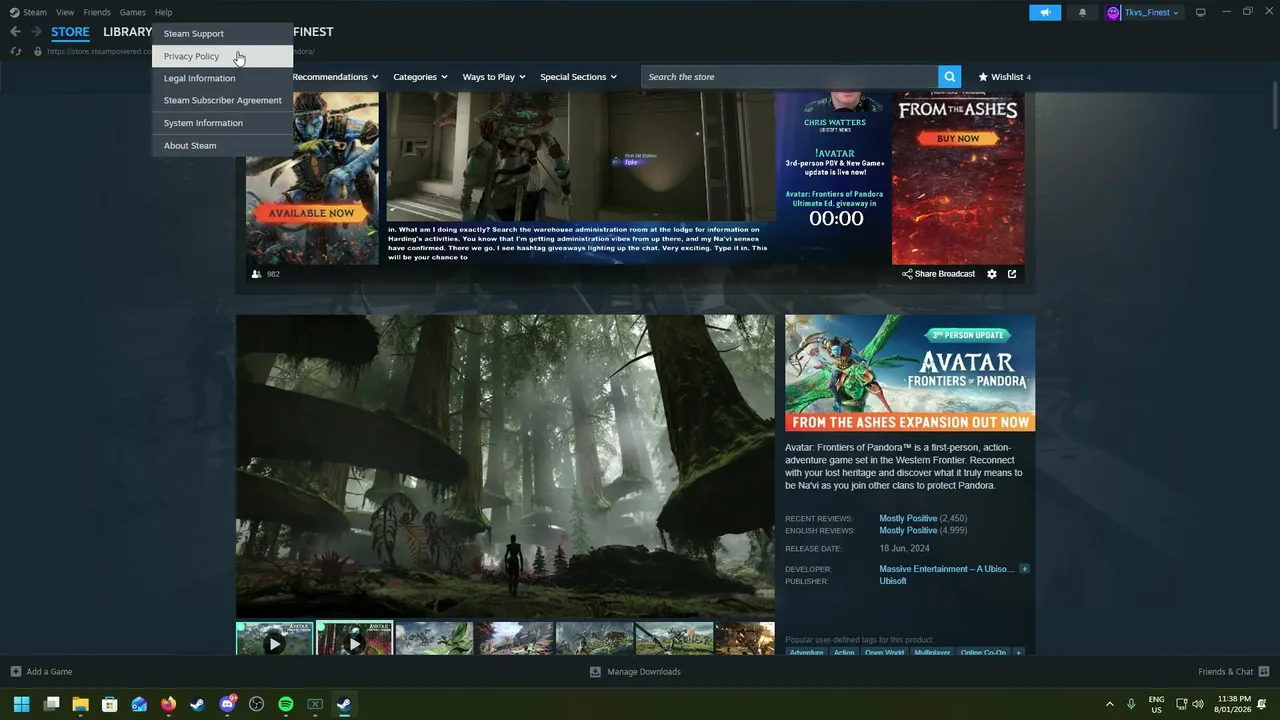Open the Steam announcements megaphone button
The image size is (1280, 720).
(1045, 12)
